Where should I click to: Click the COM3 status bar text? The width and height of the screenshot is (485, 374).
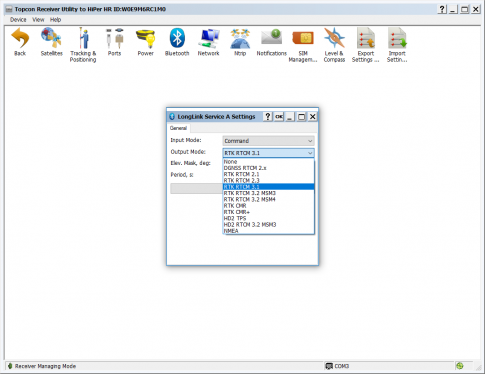tap(342, 366)
